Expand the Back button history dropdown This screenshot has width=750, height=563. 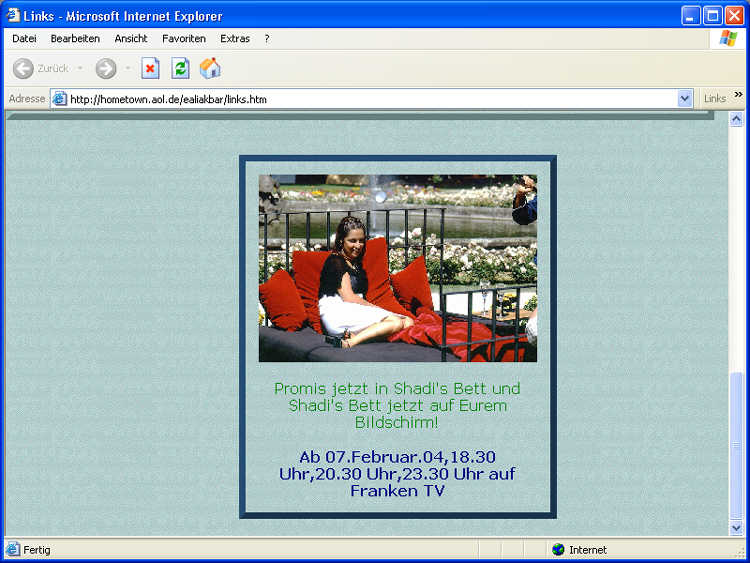coord(80,69)
